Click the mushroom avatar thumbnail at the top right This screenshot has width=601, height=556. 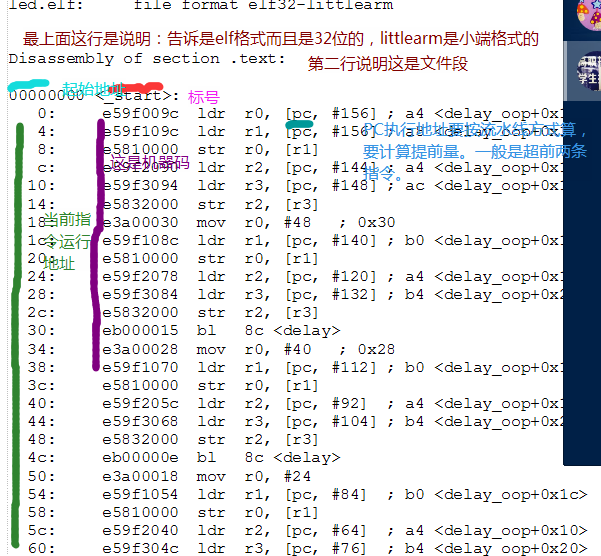pyautogui.click(x=589, y=14)
